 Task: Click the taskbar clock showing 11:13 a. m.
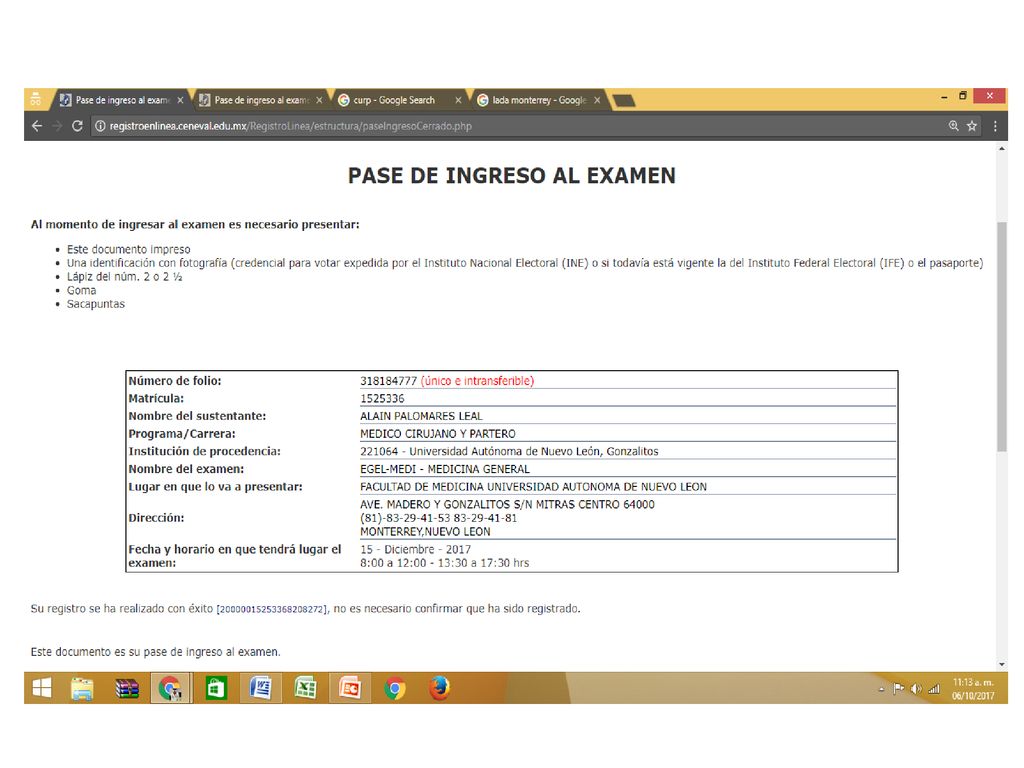(x=973, y=689)
